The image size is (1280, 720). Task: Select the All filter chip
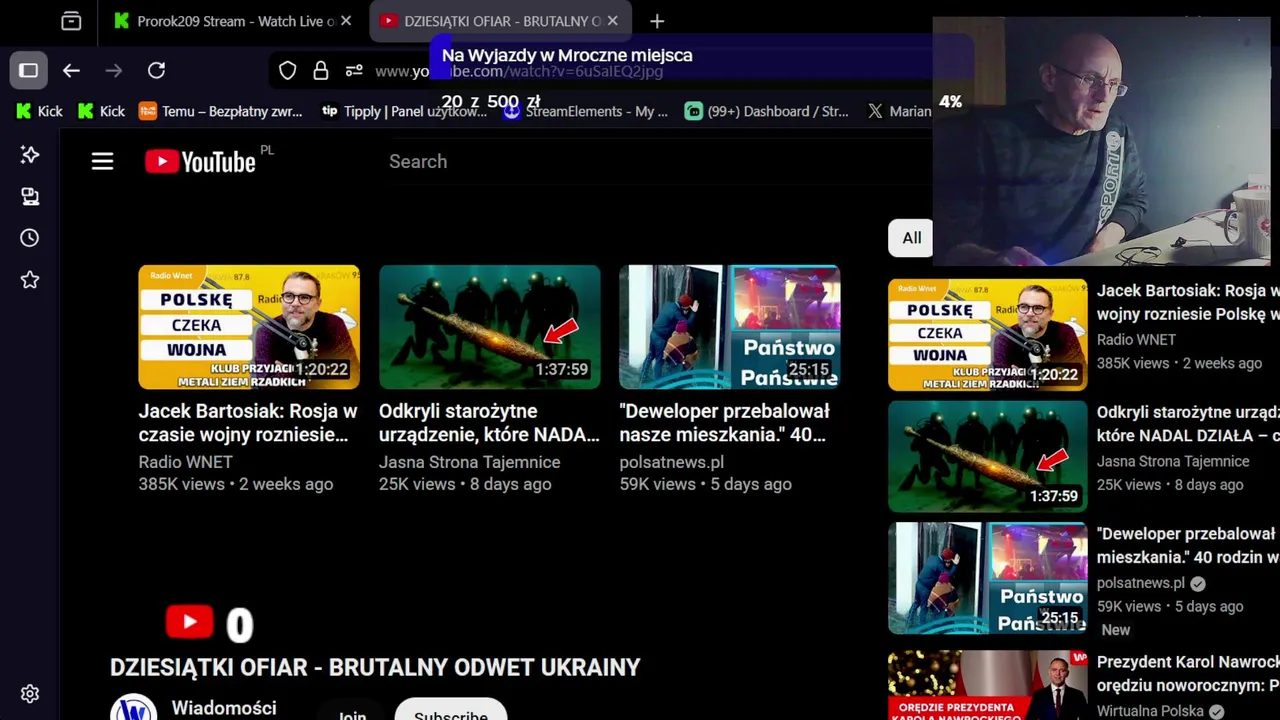(x=911, y=238)
